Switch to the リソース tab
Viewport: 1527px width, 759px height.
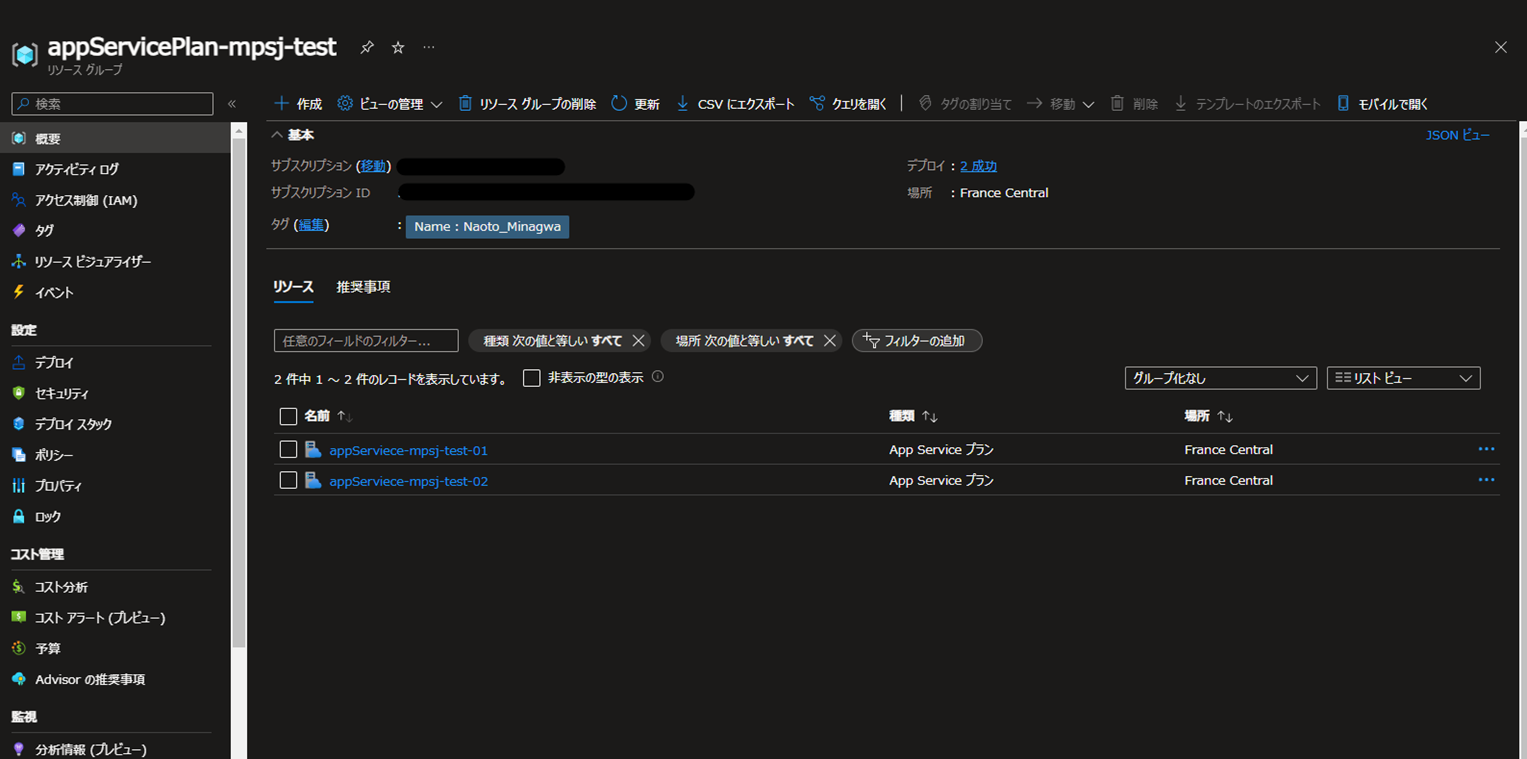(294, 287)
